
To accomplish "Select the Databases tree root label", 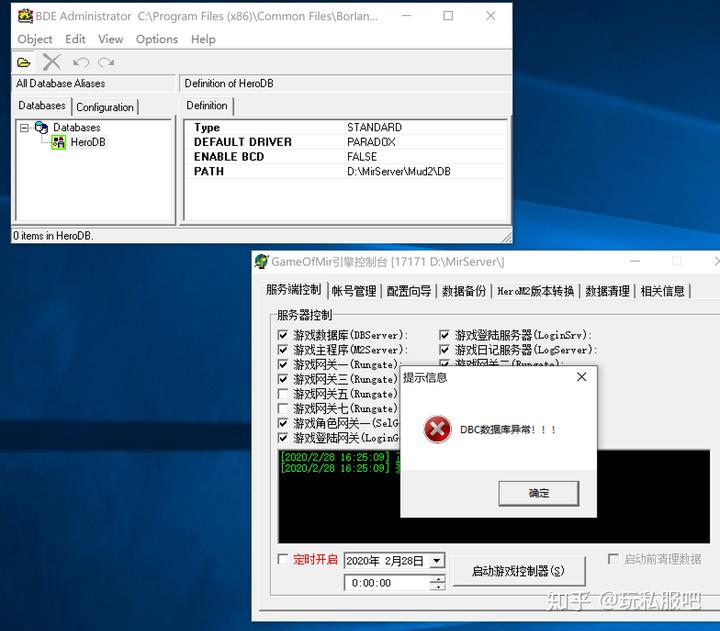I will 77,127.
